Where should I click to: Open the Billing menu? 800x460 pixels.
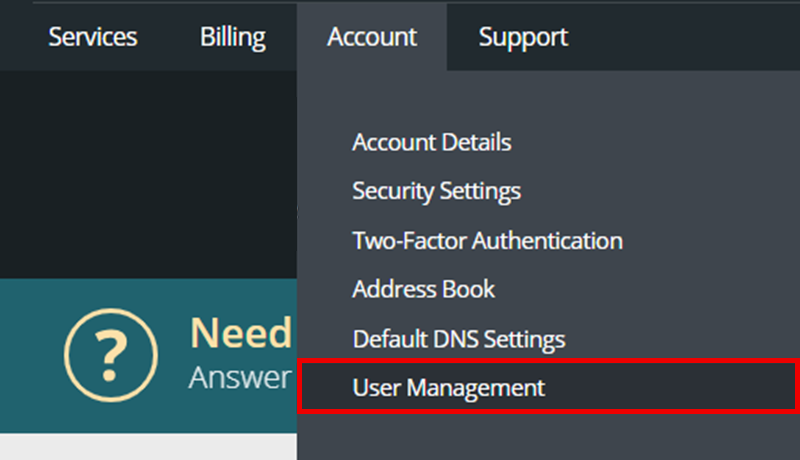tap(233, 37)
